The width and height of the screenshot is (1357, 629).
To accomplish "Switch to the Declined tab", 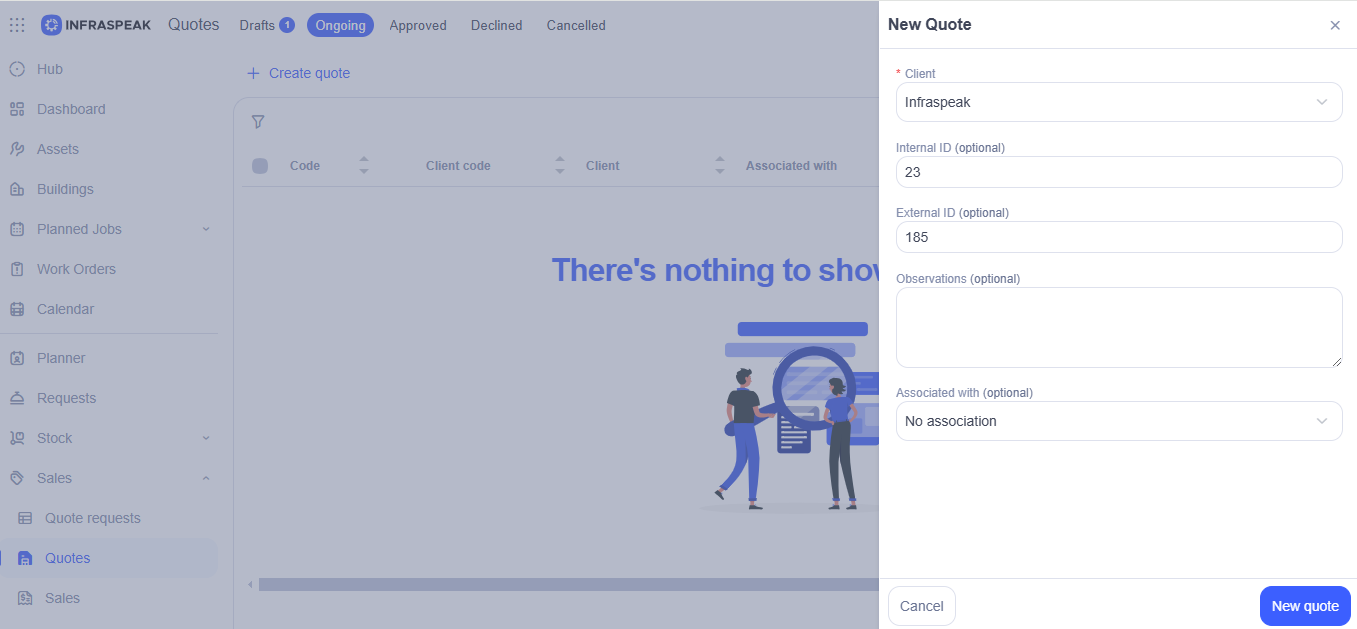I will pos(497,25).
